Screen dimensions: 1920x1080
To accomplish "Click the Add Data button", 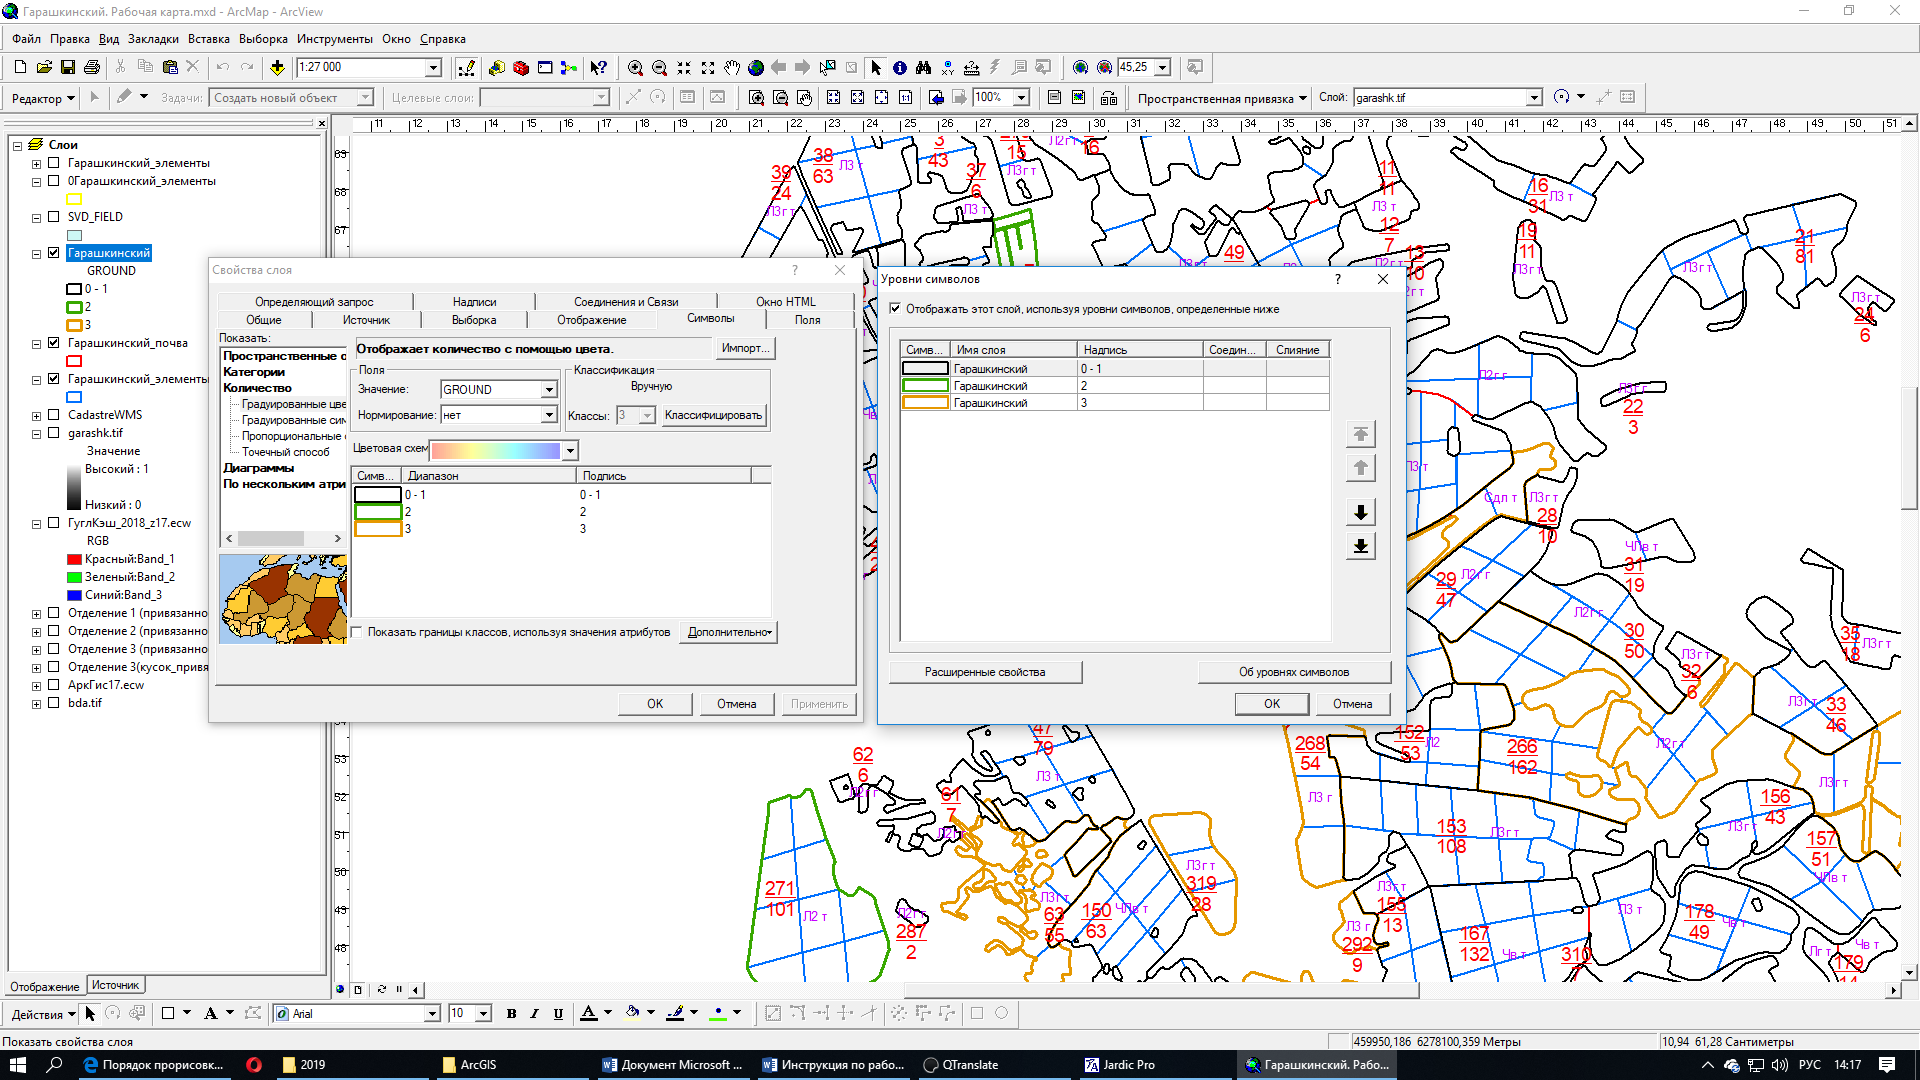I will 277,67.
